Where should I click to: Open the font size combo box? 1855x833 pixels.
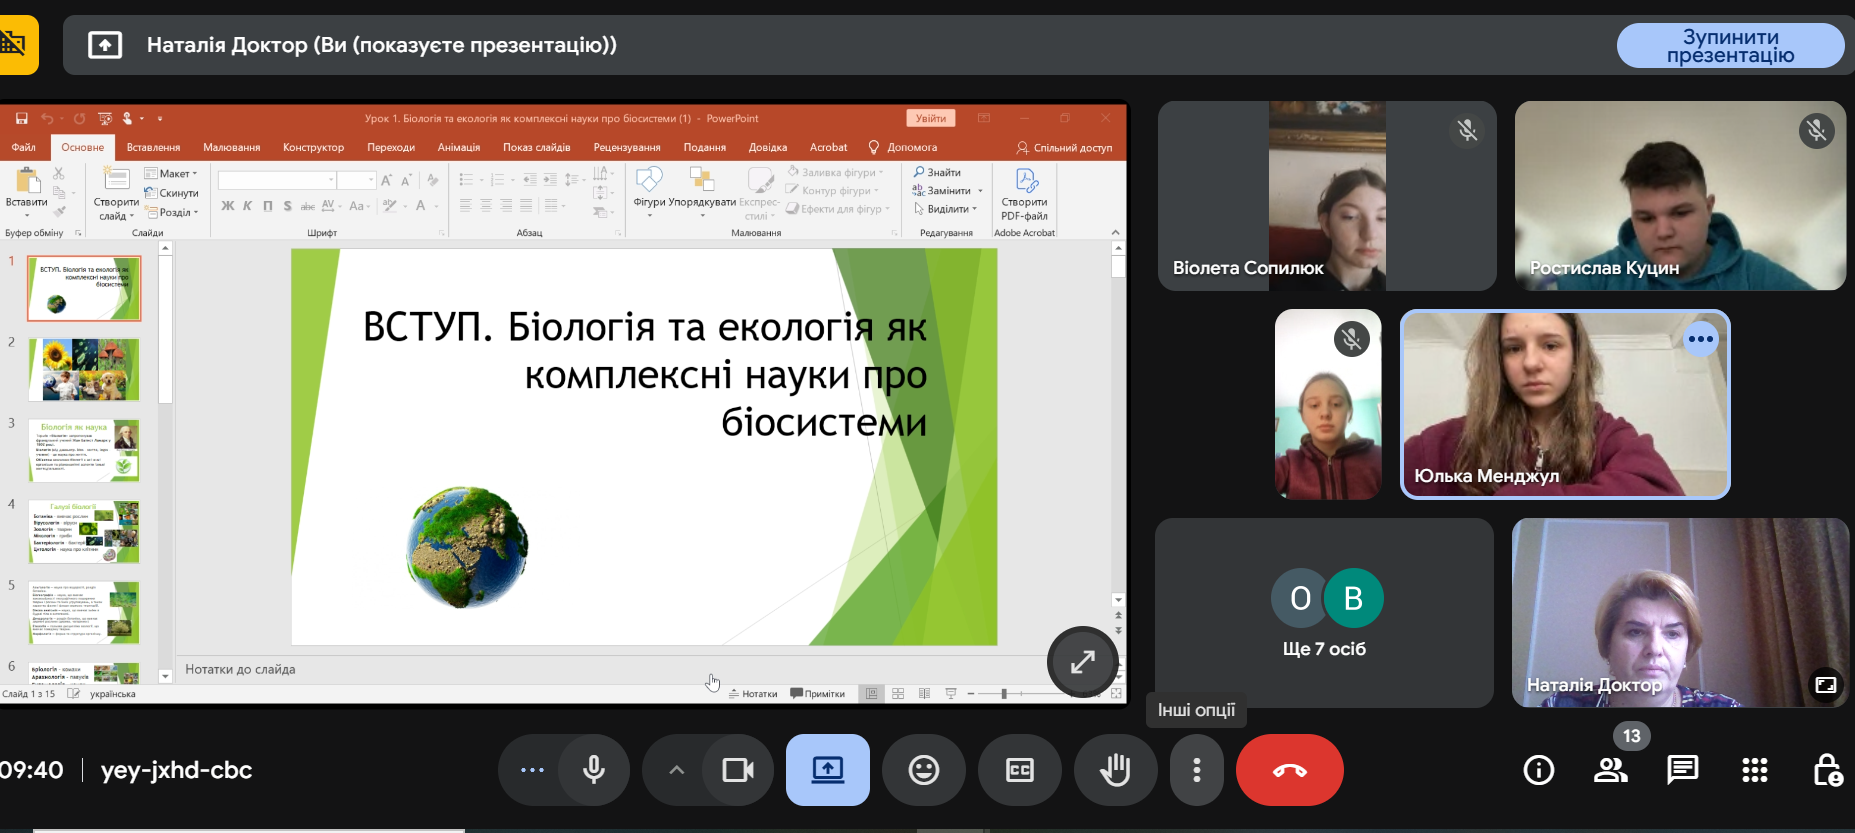tap(357, 180)
